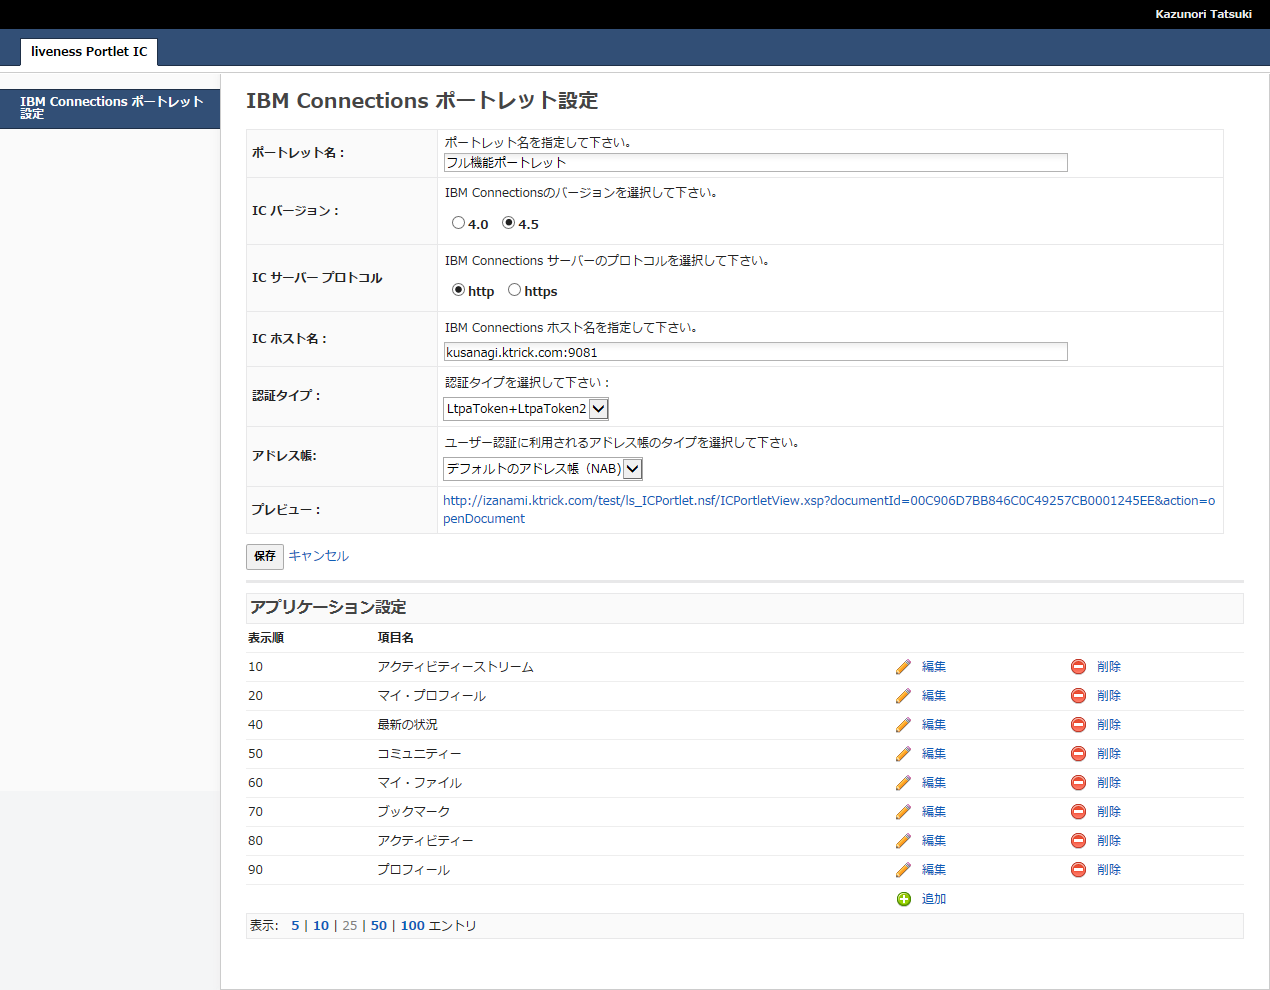The height and width of the screenshot is (990, 1270).
Task: Click display order value 10
Action: click(256, 667)
